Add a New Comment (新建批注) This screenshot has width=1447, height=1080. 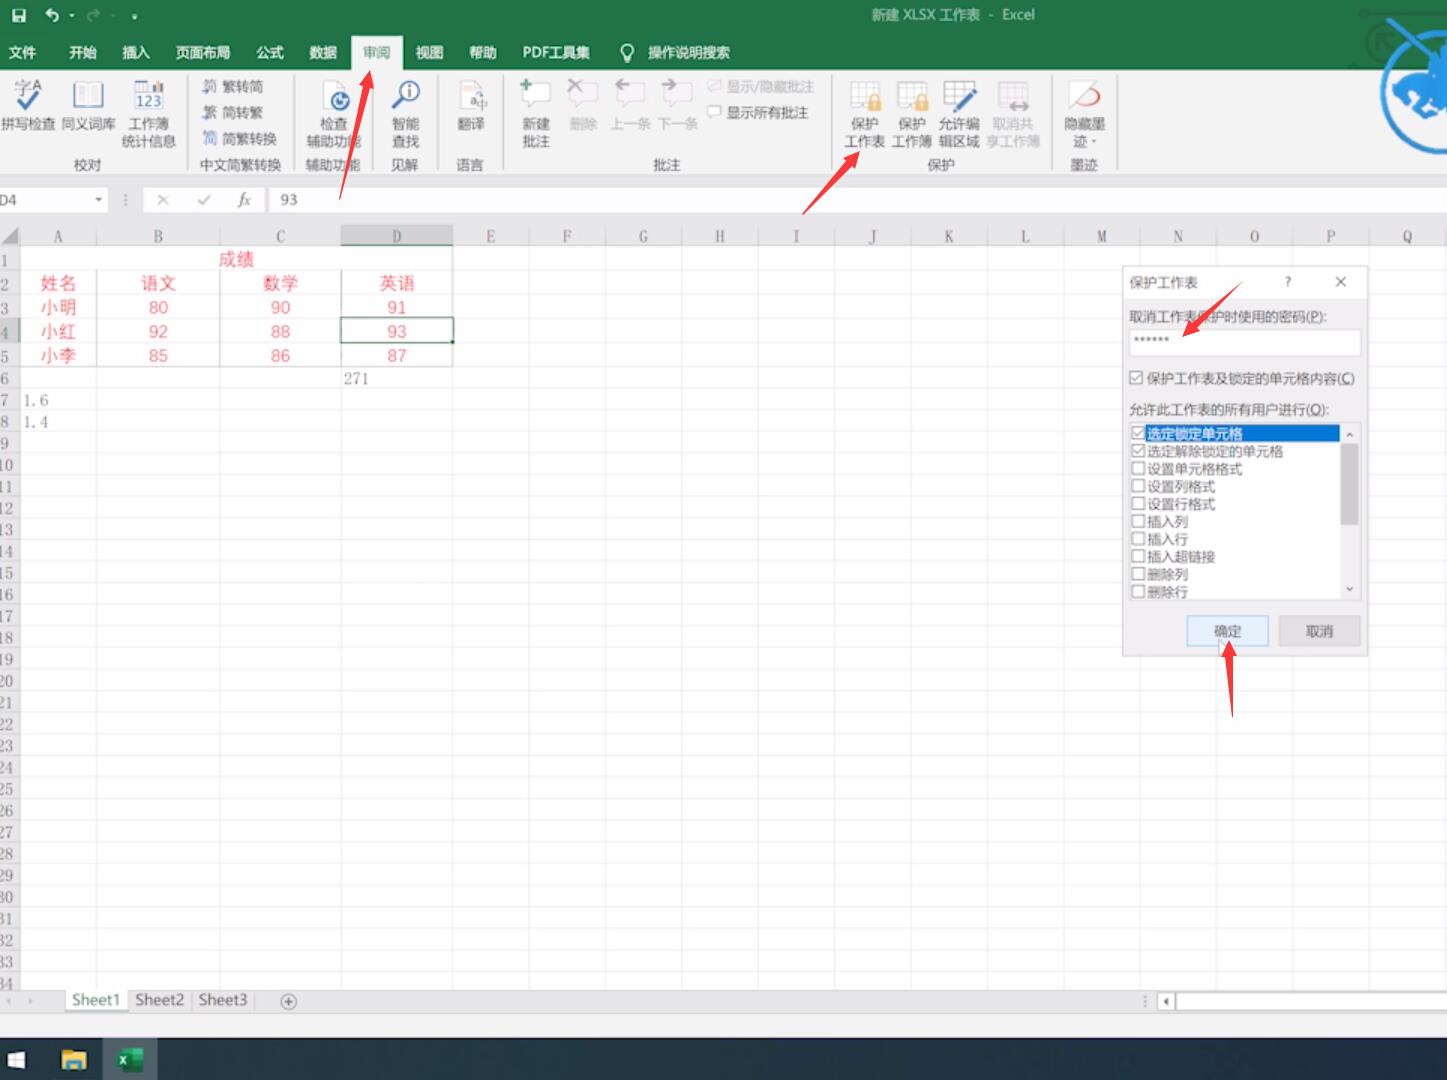[536, 113]
